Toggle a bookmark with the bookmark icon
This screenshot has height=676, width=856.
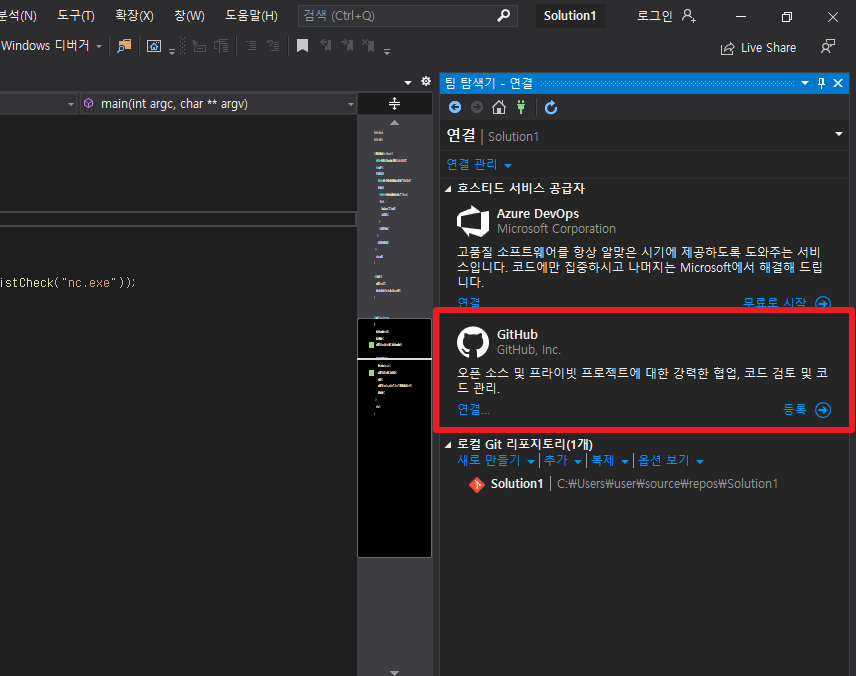pyautogui.click(x=302, y=46)
